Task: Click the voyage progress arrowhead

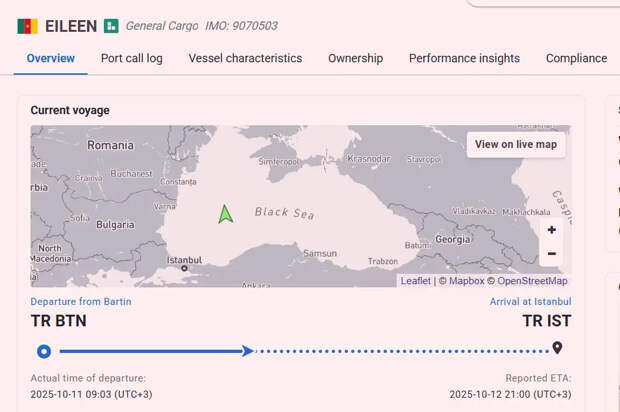Action: 247,351
